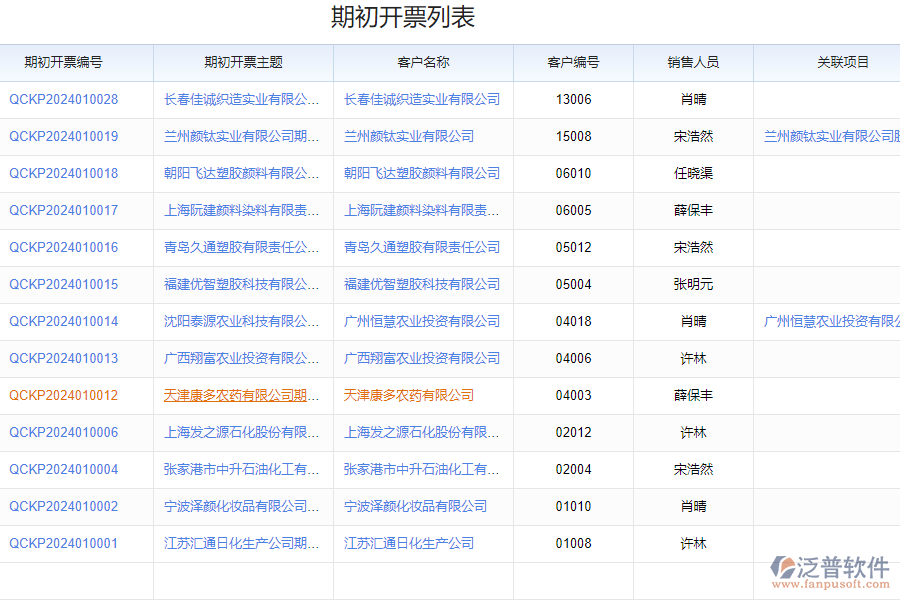Click salesperson 薛保丰 in row QCKP2024010017

coord(693,210)
